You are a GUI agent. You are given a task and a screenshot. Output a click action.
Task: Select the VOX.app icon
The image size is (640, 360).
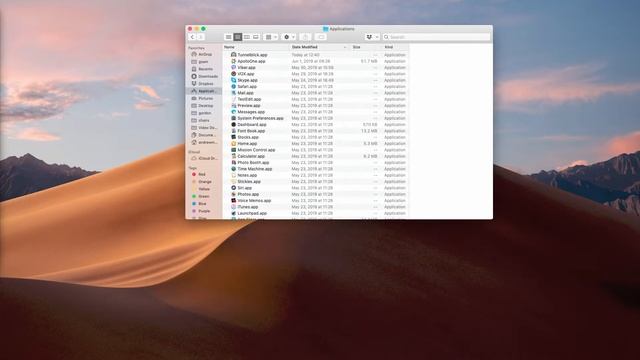[233, 74]
